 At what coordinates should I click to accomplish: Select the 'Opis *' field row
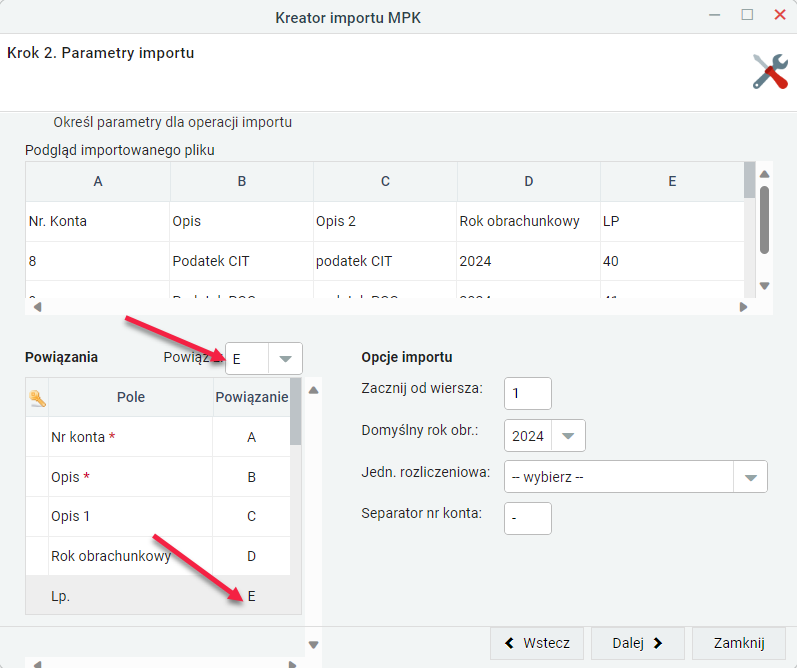[158, 477]
